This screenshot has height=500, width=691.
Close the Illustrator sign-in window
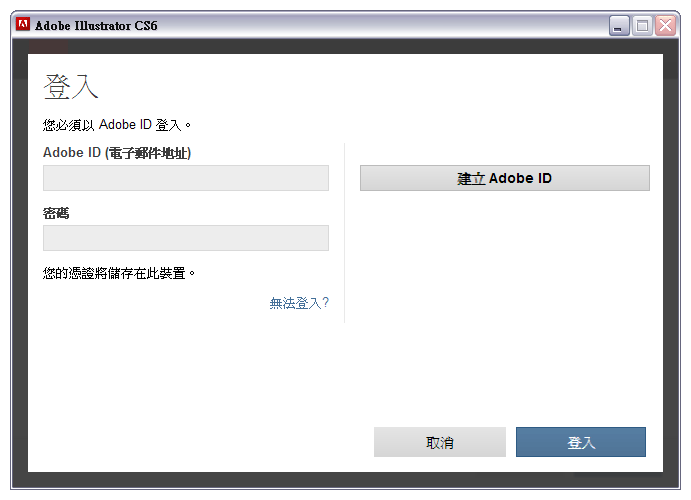coord(665,26)
